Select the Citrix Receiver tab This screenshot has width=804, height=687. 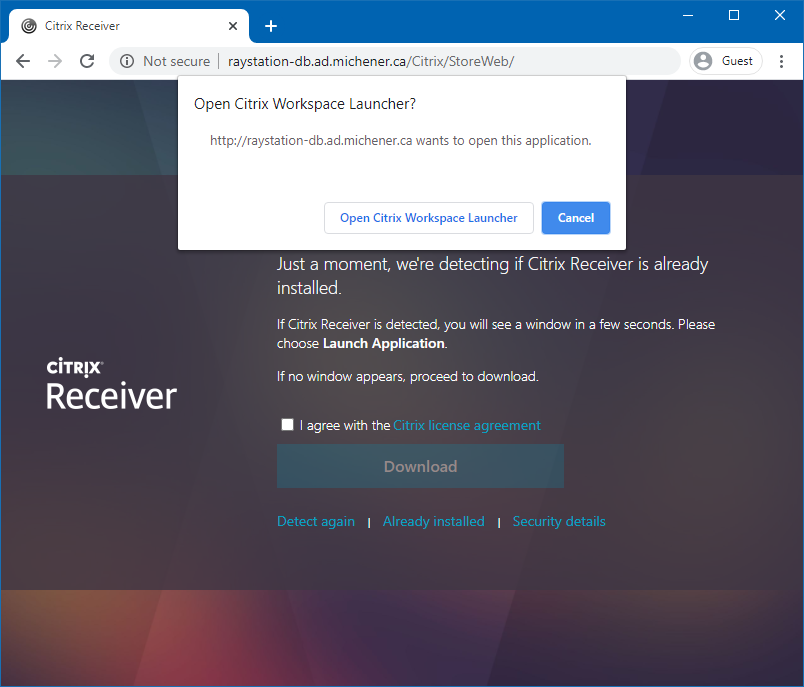tap(129, 26)
